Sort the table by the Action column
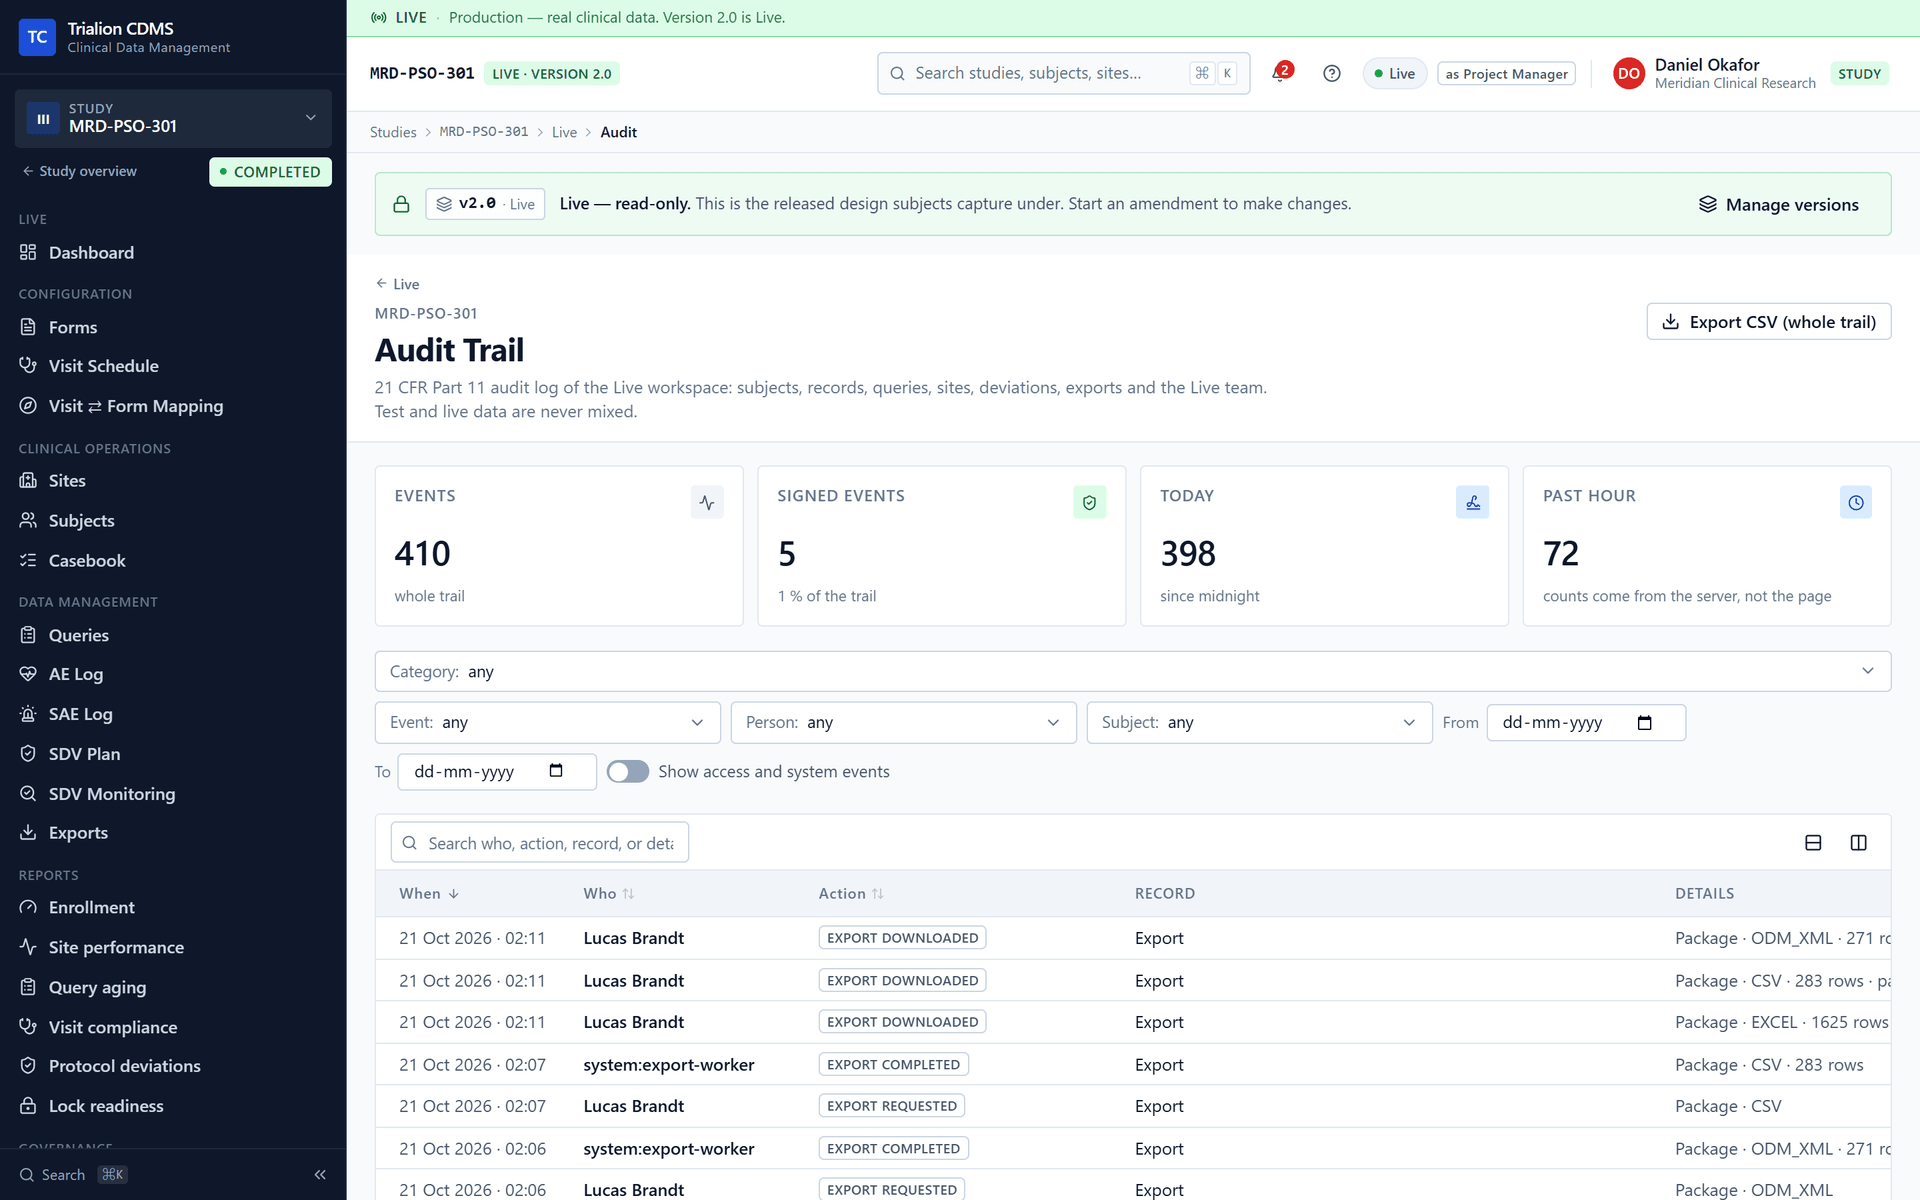1920x1200 pixels. [x=851, y=893]
